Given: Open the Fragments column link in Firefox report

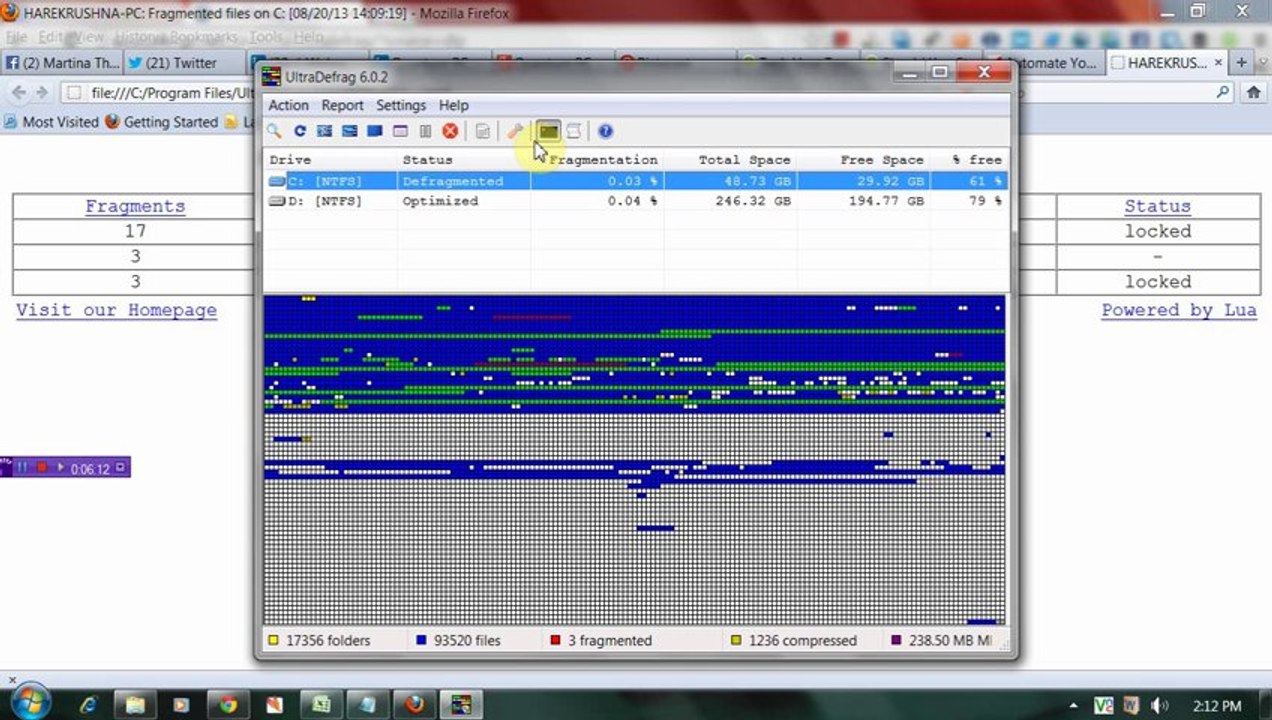Looking at the screenshot, I should click(135, 206).
